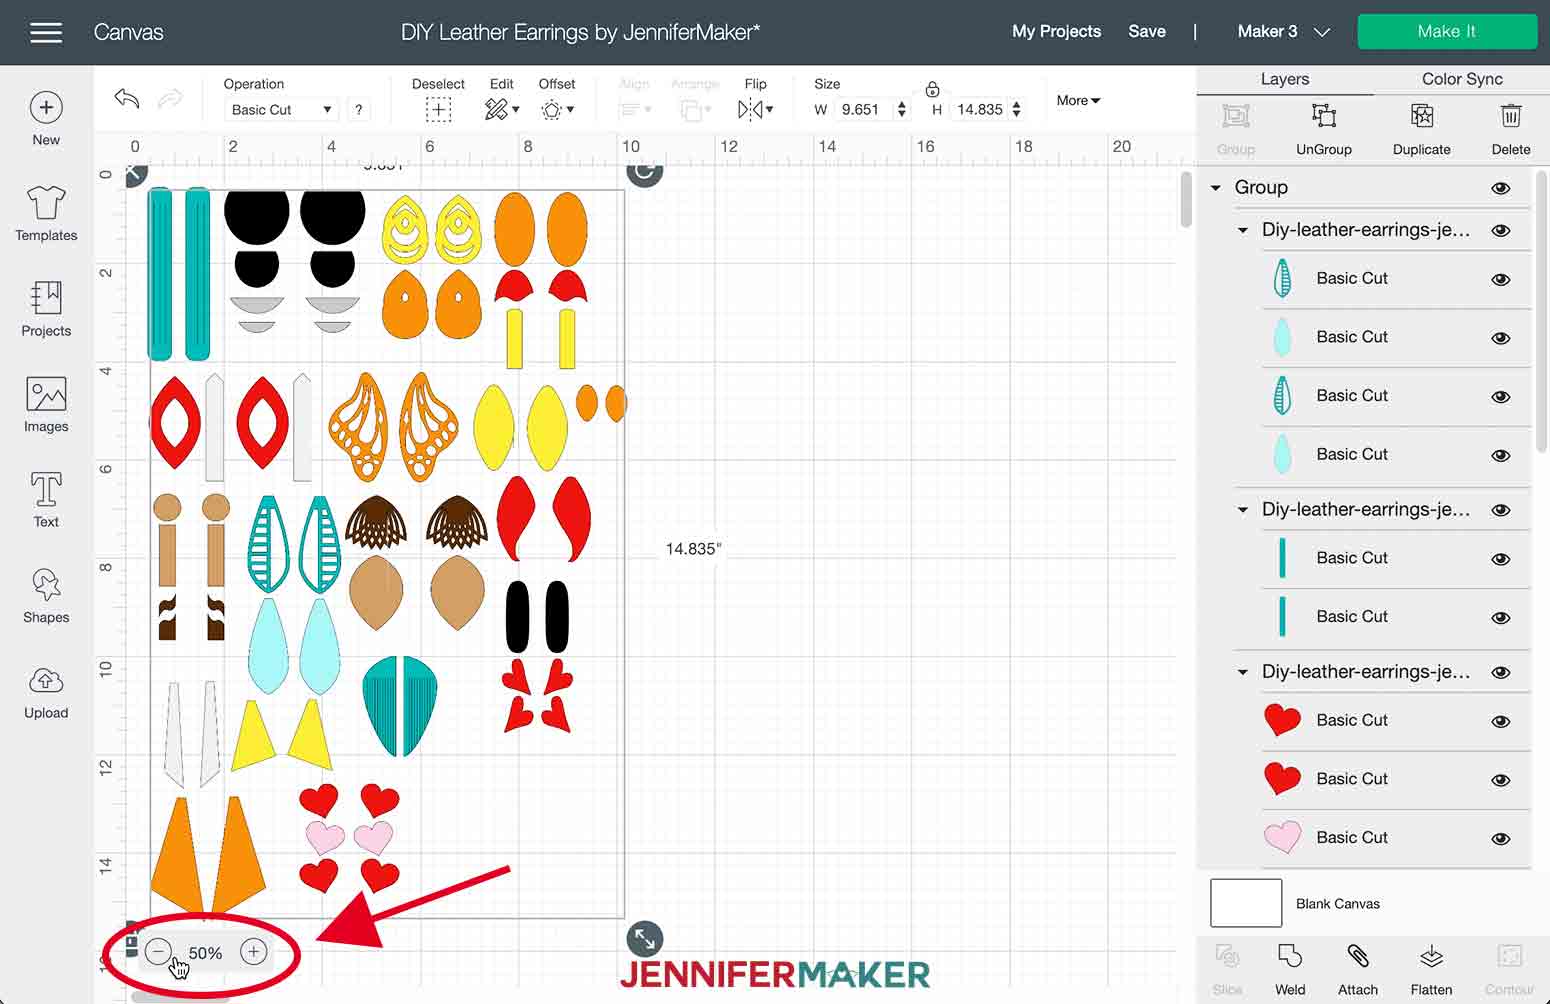Select the Blank Canvas swatch
The height and width of the screenshot is (1004, 1550).
pos(1246,903)
